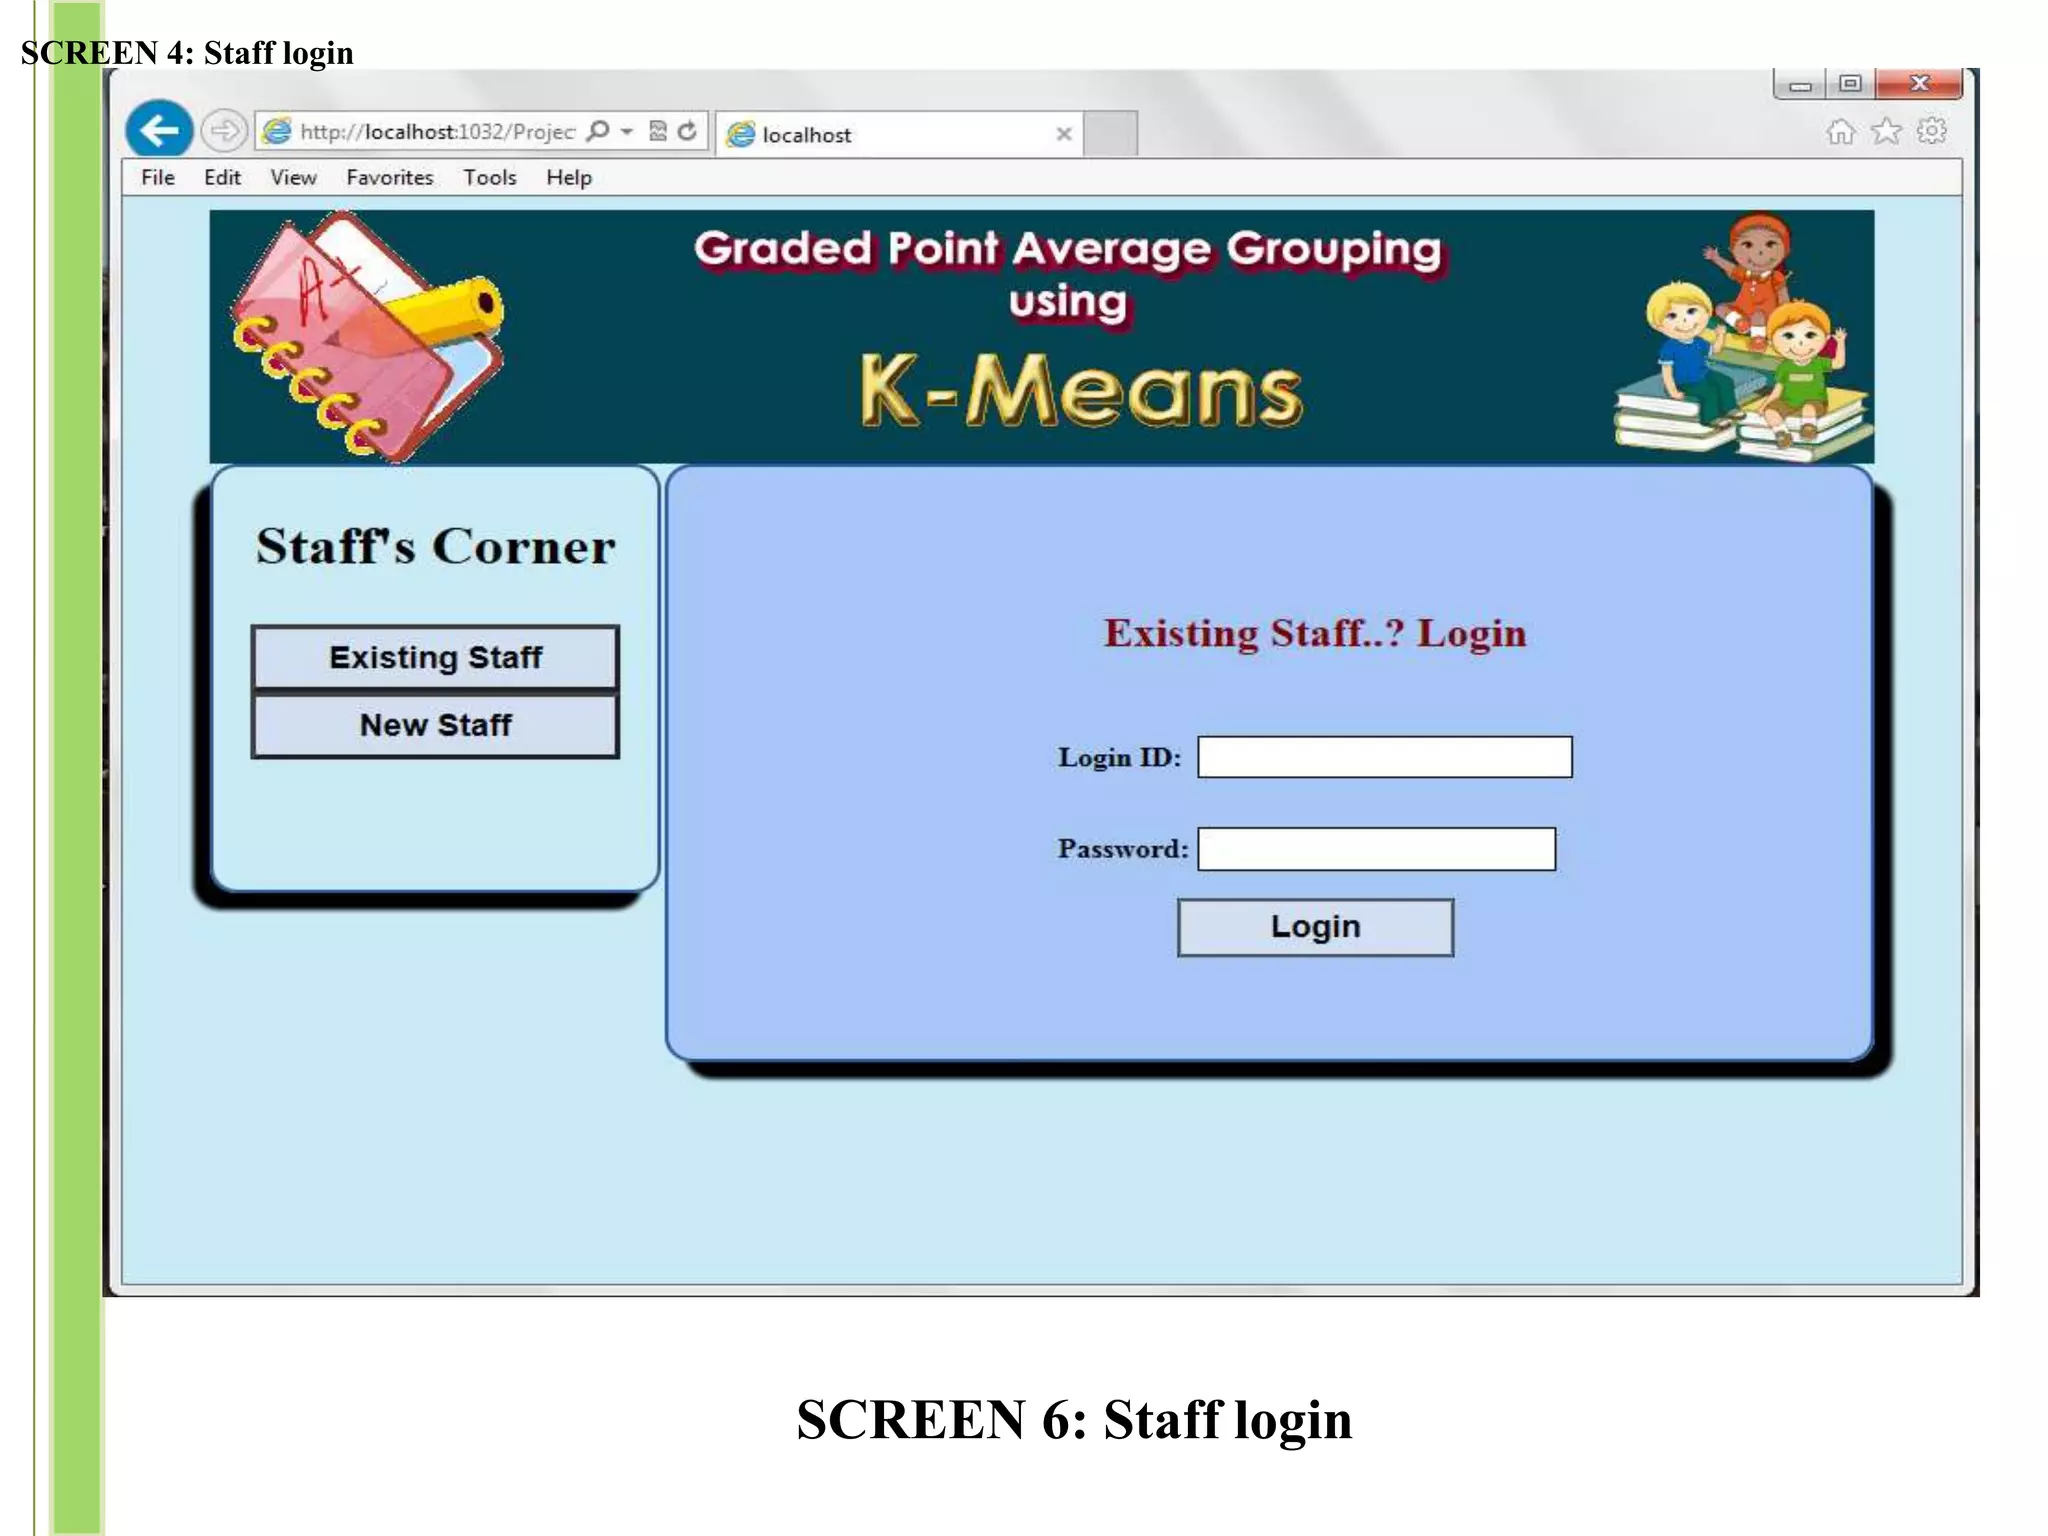Open the Edit menu
This screenshot has width=2048, height=1536.
point(222,177)
